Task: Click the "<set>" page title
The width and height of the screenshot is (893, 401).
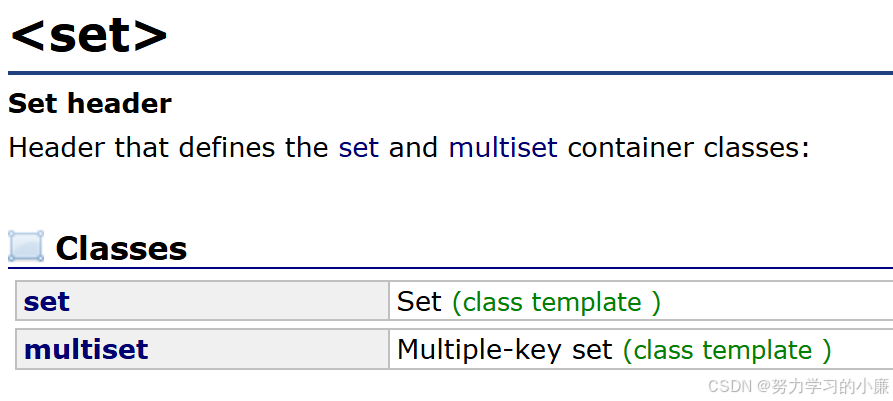Action: click(x=89, y=35)
